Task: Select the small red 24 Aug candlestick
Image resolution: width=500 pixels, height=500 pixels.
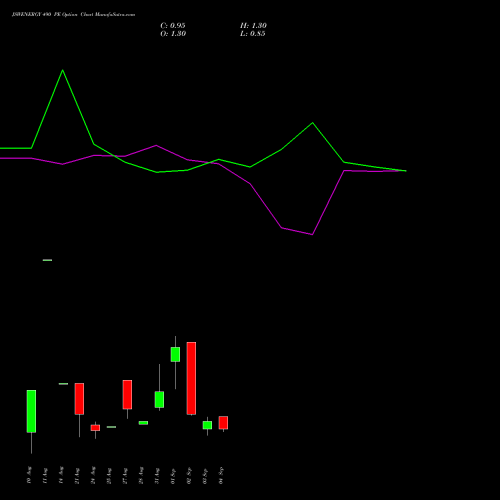Action: click(x=95, y=428)
